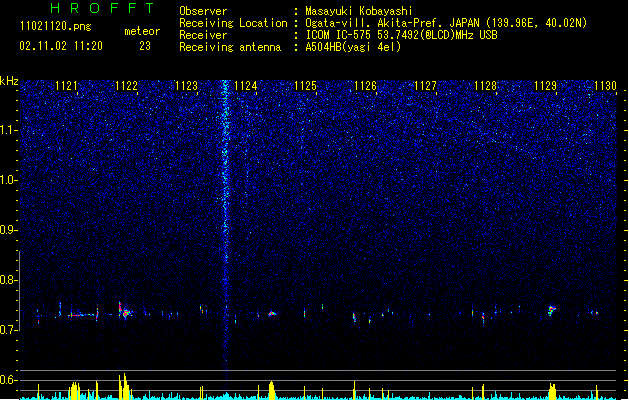This screenshot has width=629, height=400.
Task: Click the 'Receiver' field label
Action: click(203, 35)
